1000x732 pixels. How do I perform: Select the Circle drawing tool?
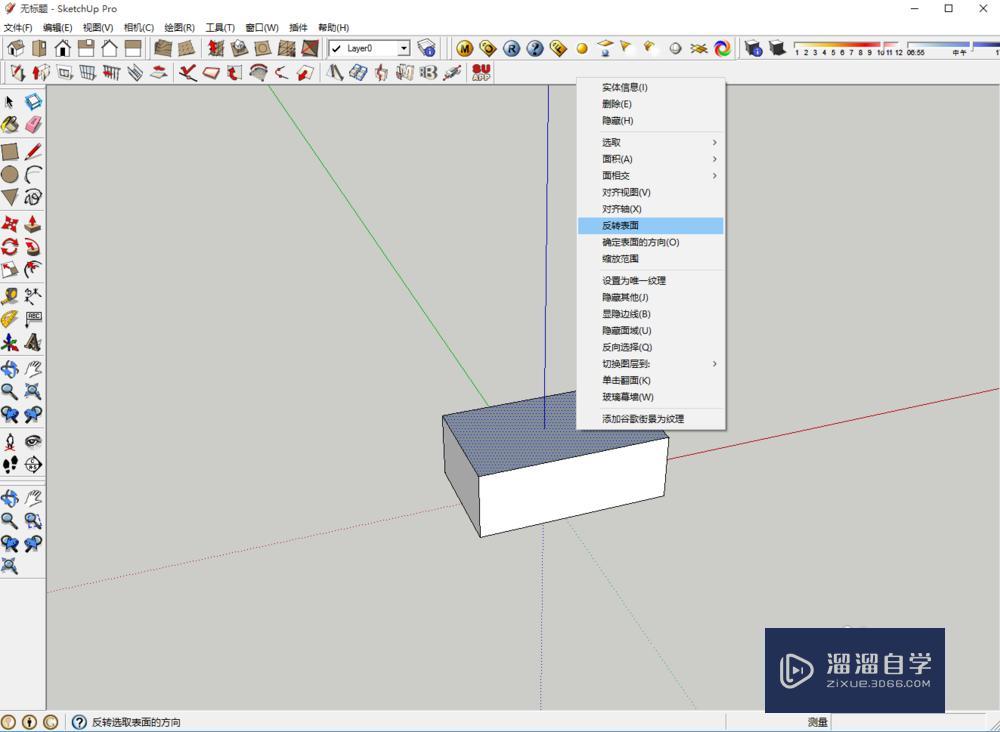[x=10, y=174]
